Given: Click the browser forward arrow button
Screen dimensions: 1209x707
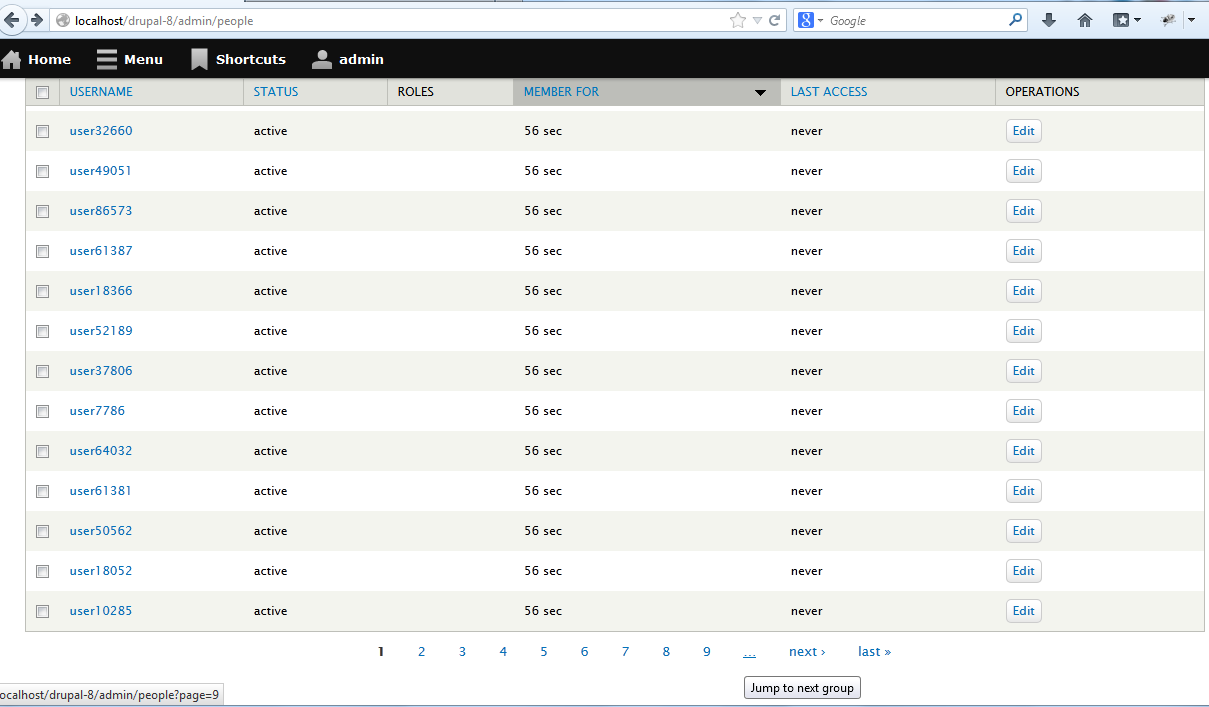Looking at the screenshot, I should click(x=37, y=20).
